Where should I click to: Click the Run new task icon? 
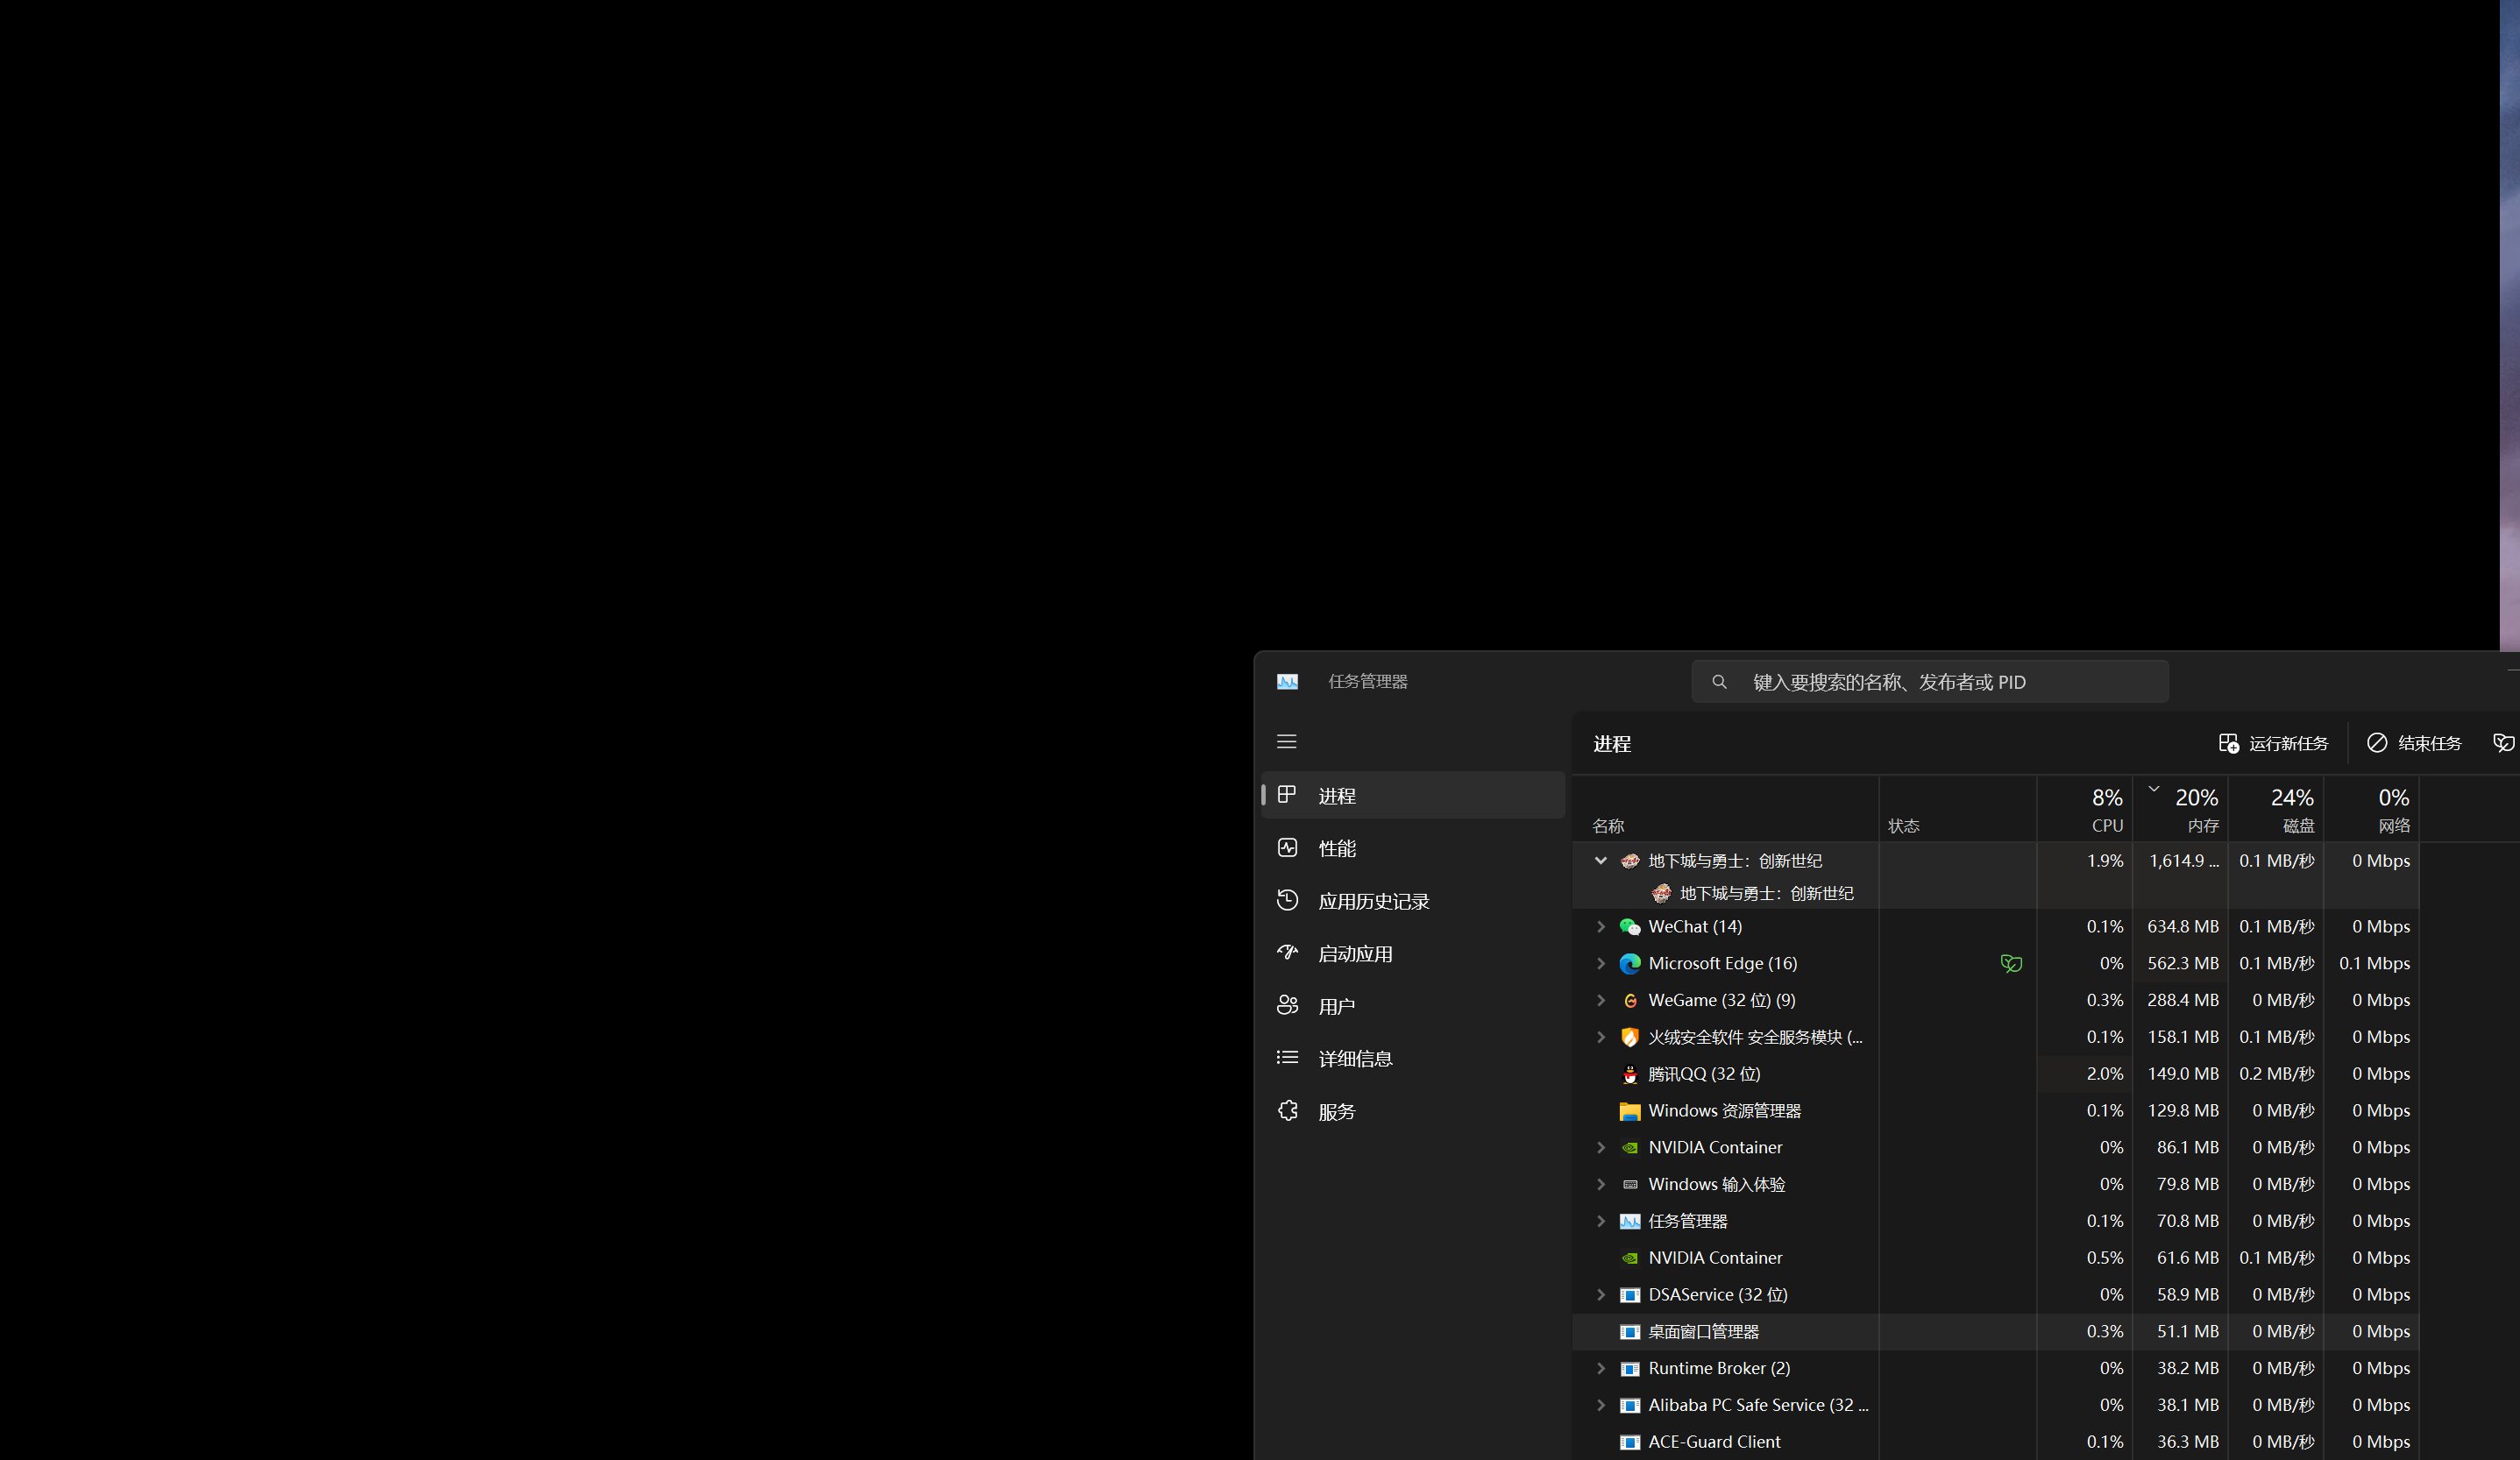[2228, 743]
